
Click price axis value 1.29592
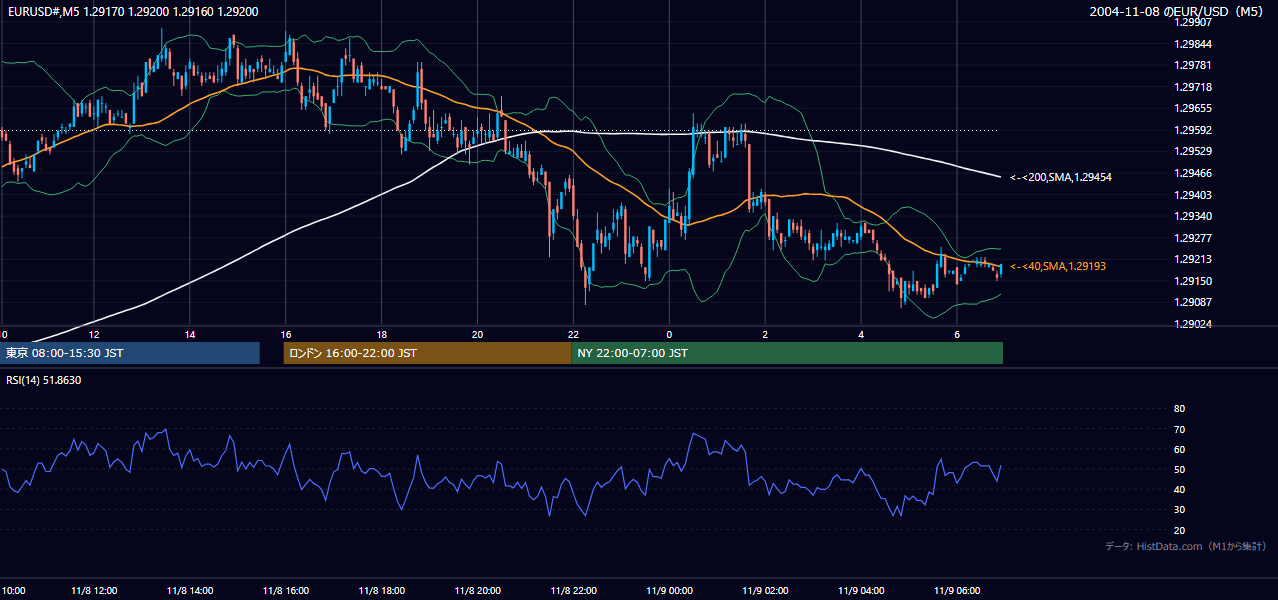(1193, 130)
